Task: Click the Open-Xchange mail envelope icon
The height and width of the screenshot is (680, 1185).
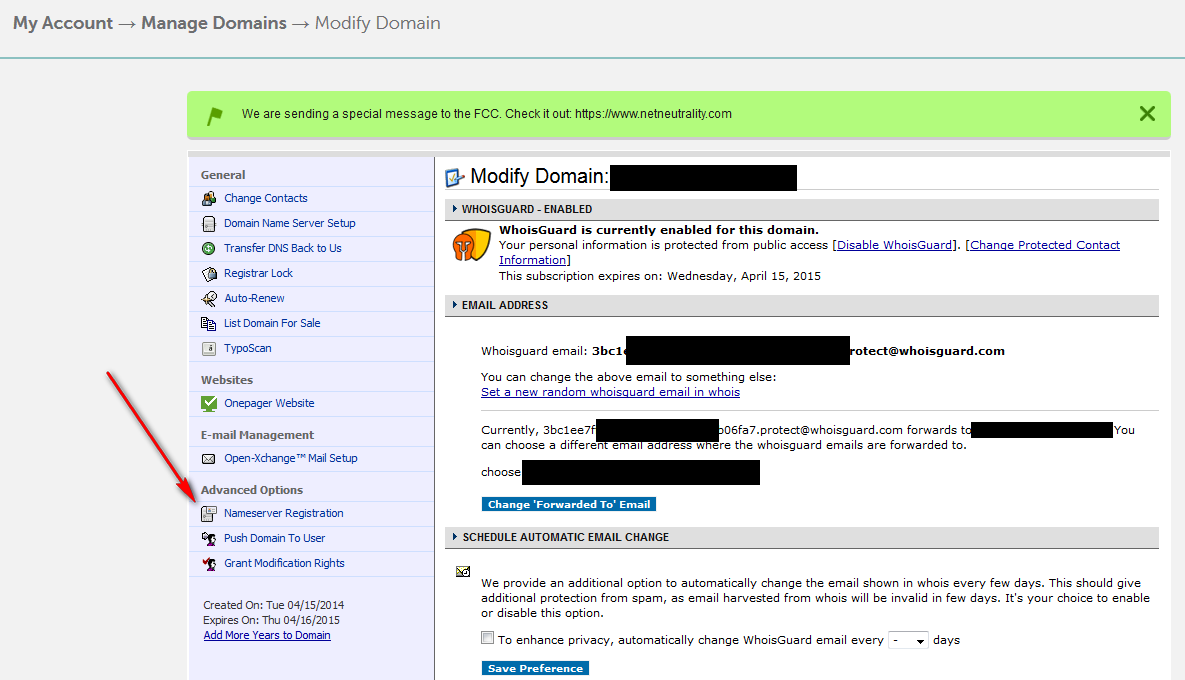Action: [x=209, y=459]
